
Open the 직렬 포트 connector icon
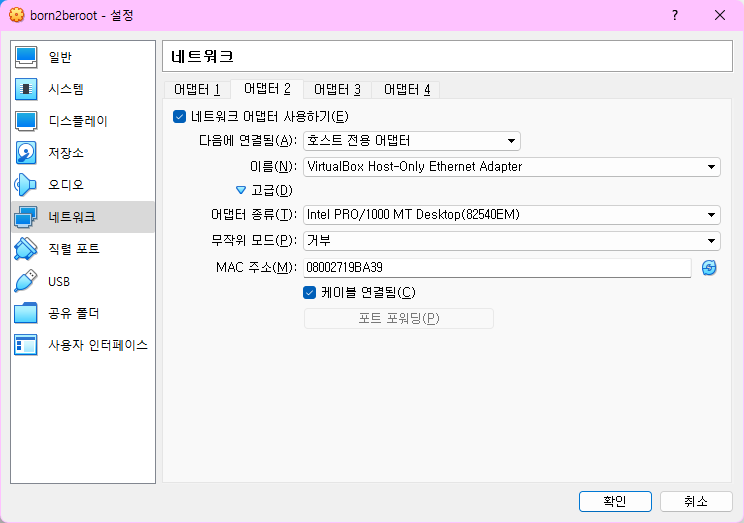[x=26, y=249]
